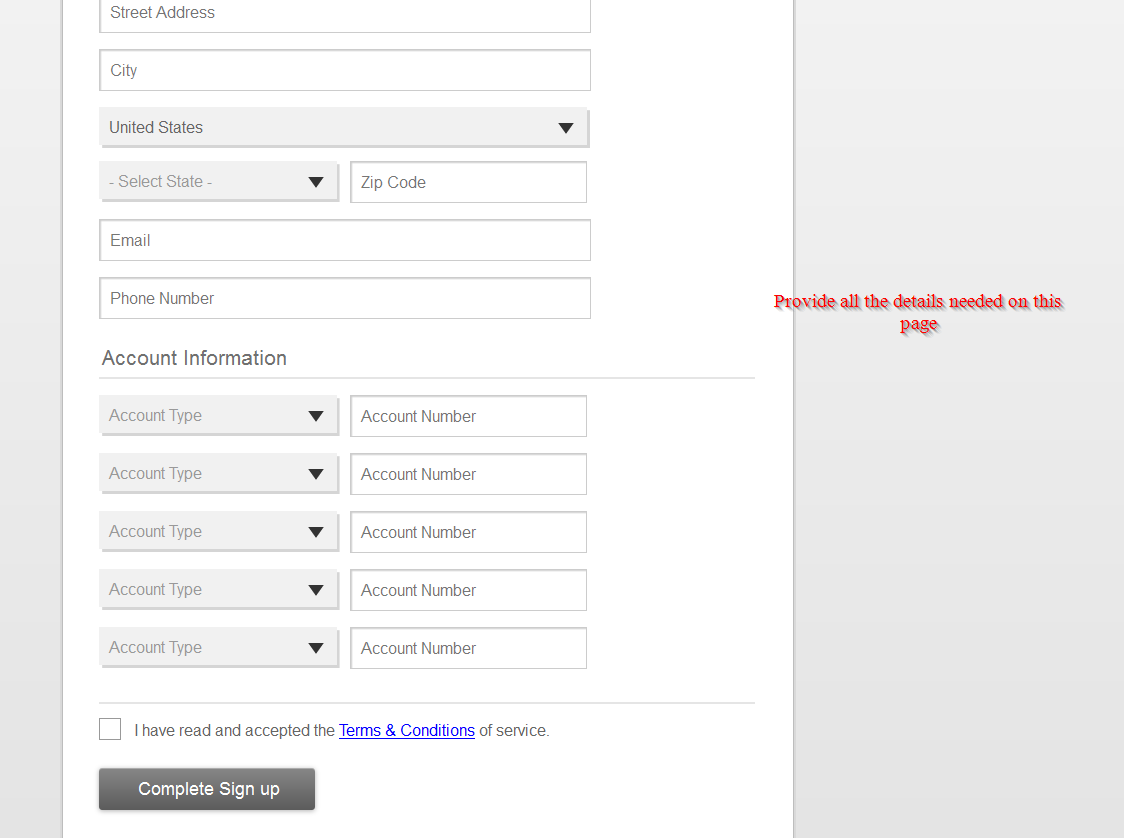This screenshot has width=1124, height=838.
Task: Open the Terms & Conditions link
Action: point(406,730)
